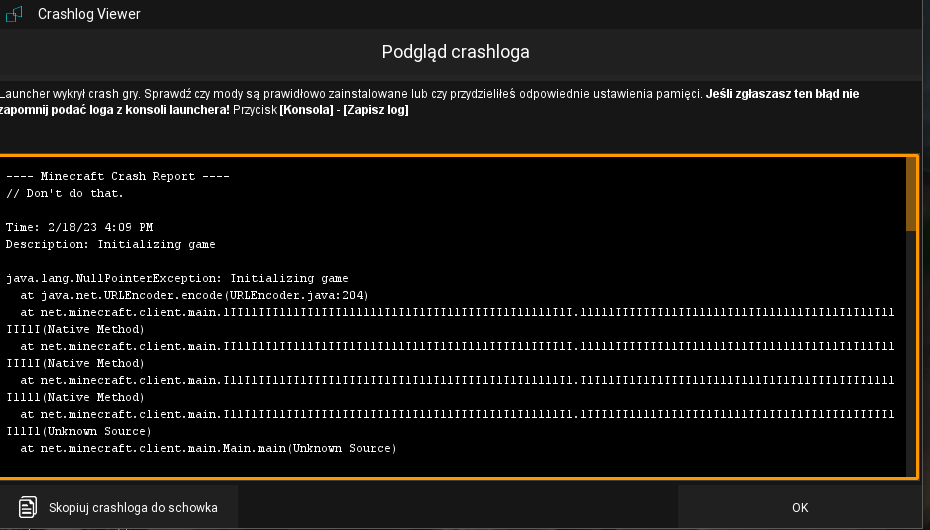
Task: Click the Main.main(Unknown Source) stack line
Action: (x=208, y=448)
